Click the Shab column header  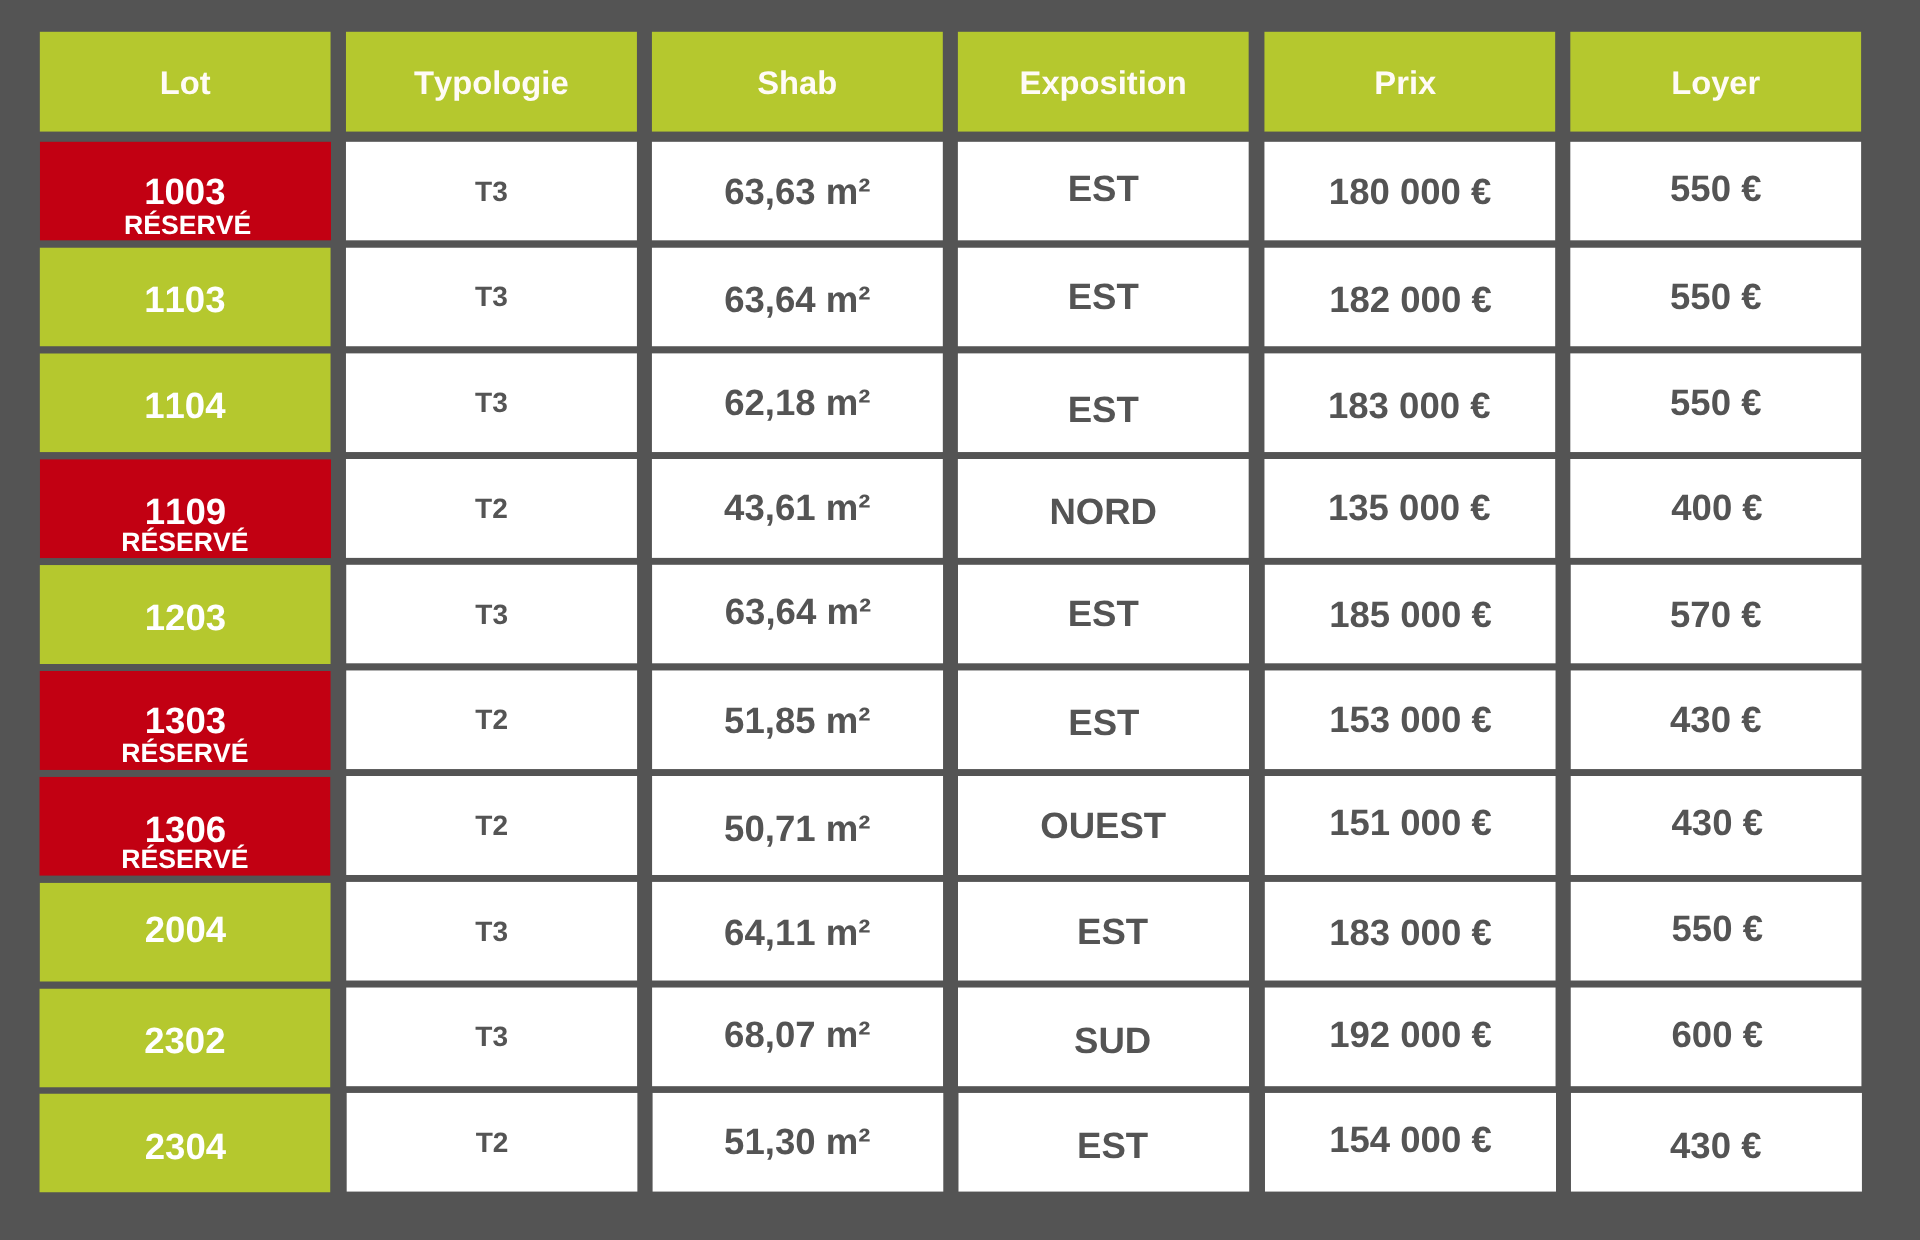tap(797, 82)
